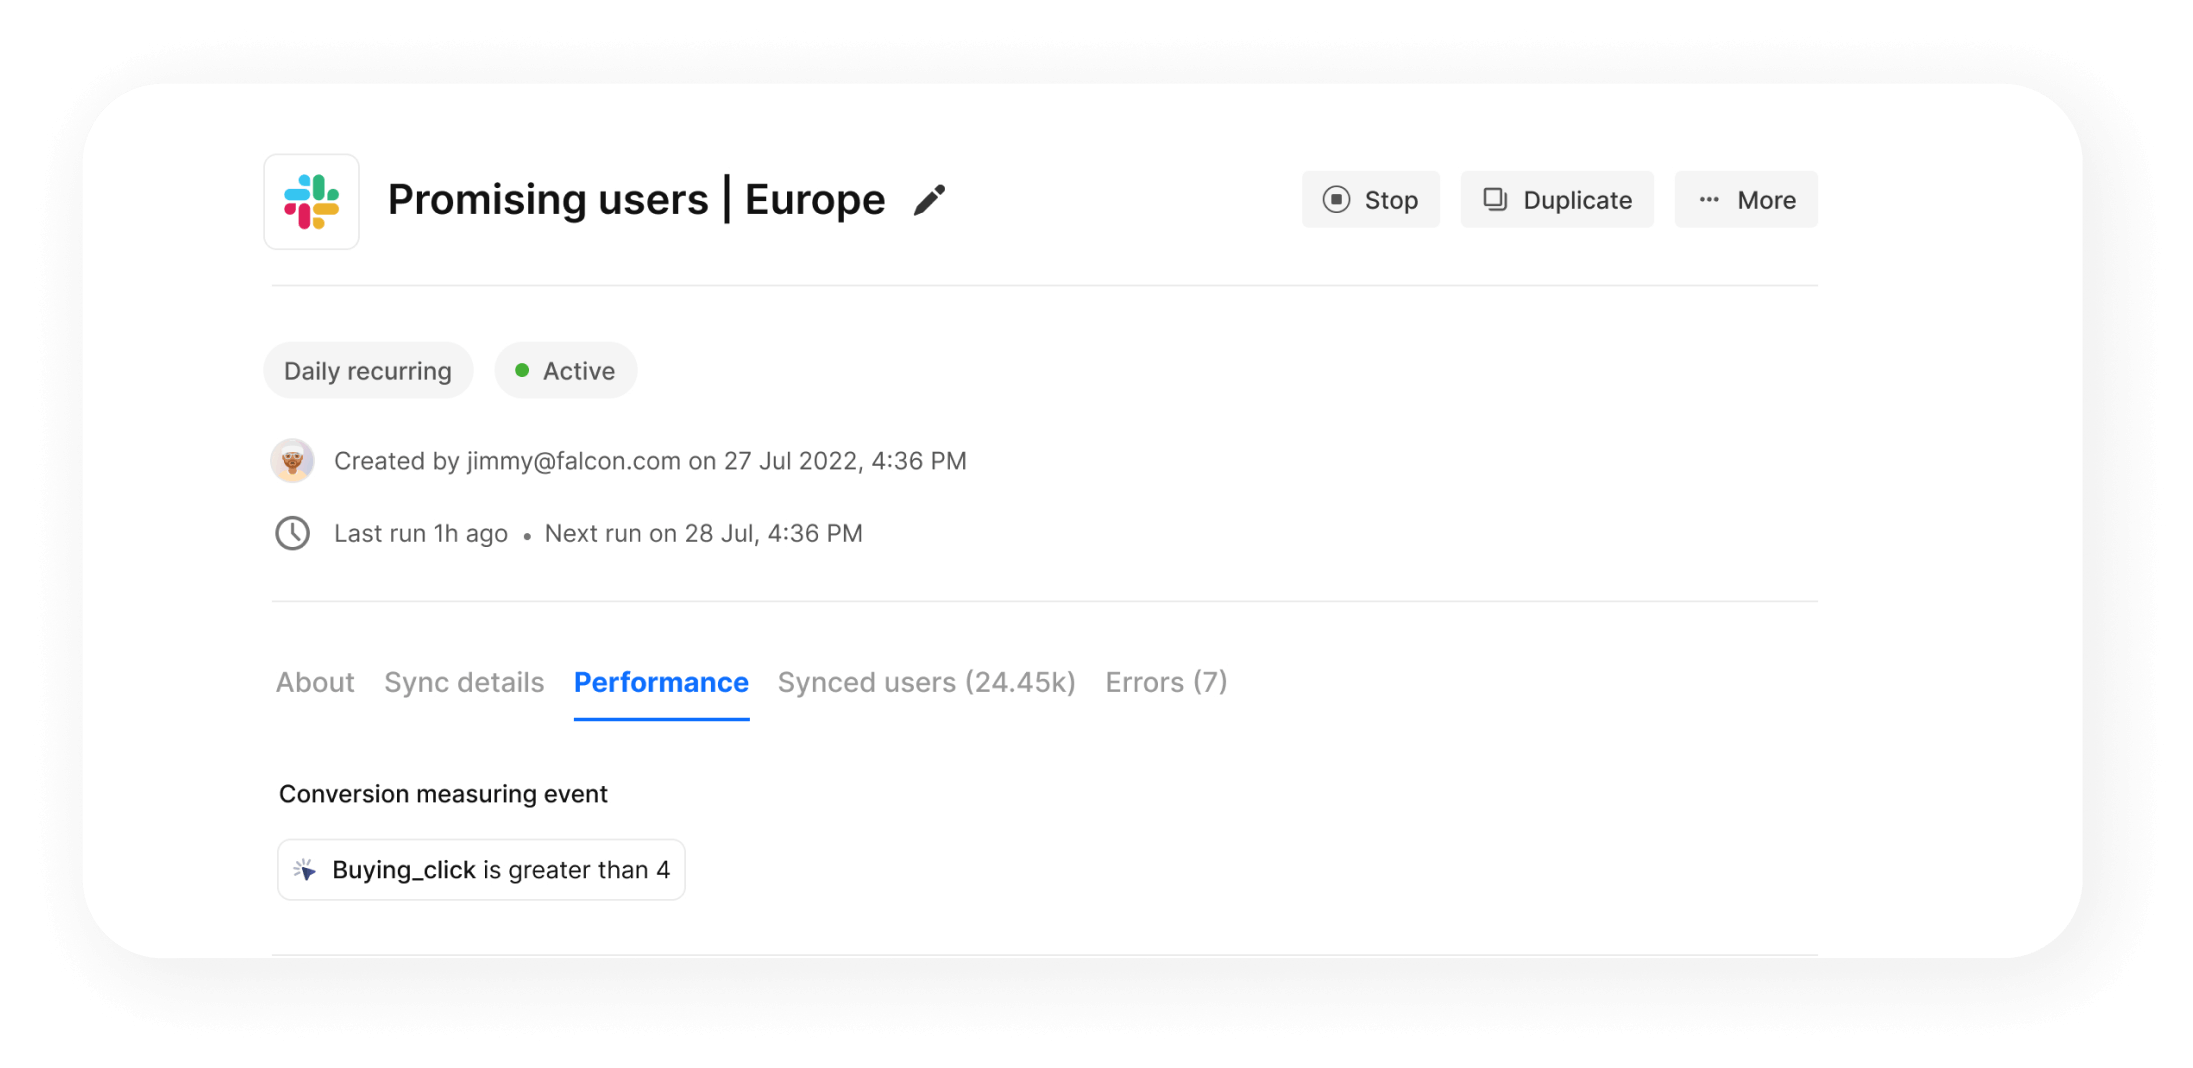The height and width of the screenshot is (1068, 2193).
Task: Click the duplicate squares icon
Action: pos(1495,200)
